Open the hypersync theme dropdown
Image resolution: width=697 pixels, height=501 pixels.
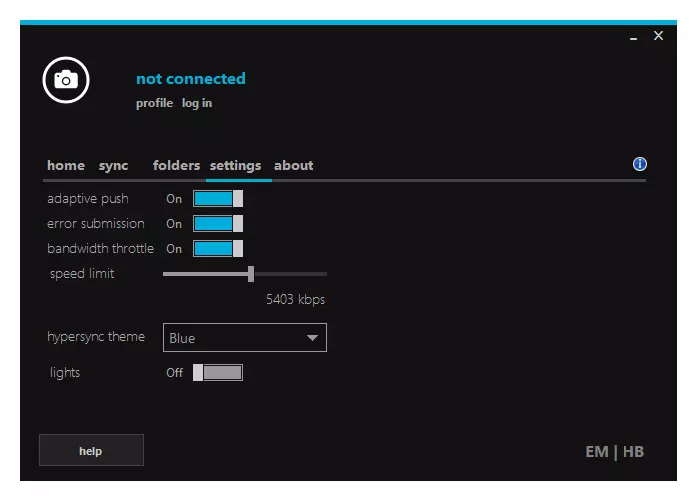click(x=244, y=338)
